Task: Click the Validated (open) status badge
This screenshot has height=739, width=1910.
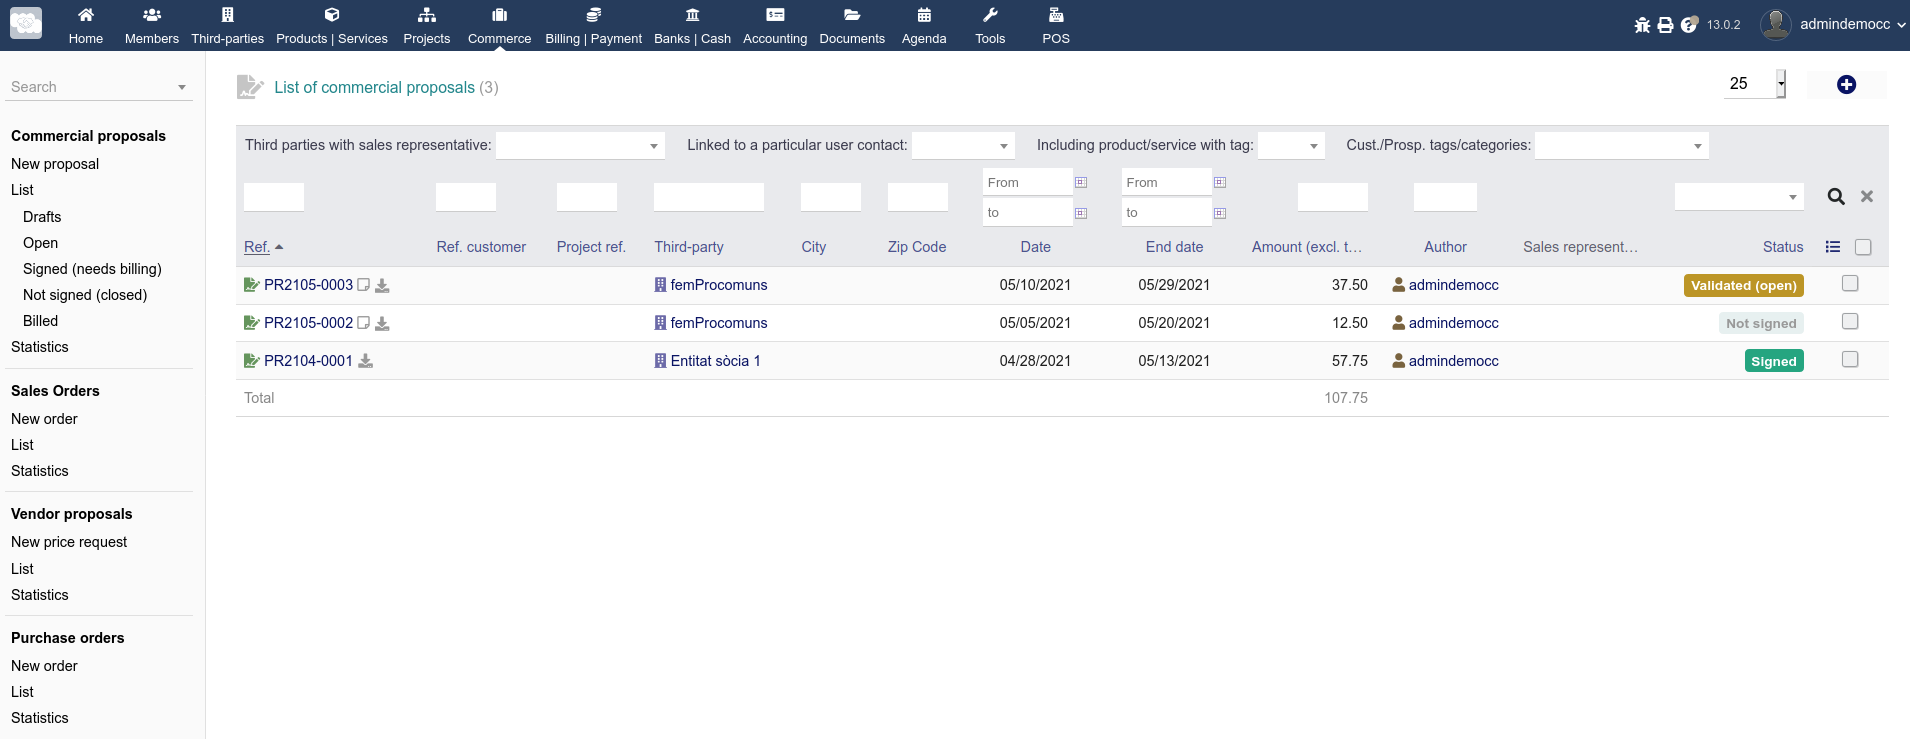Action: pos(1744,286)
